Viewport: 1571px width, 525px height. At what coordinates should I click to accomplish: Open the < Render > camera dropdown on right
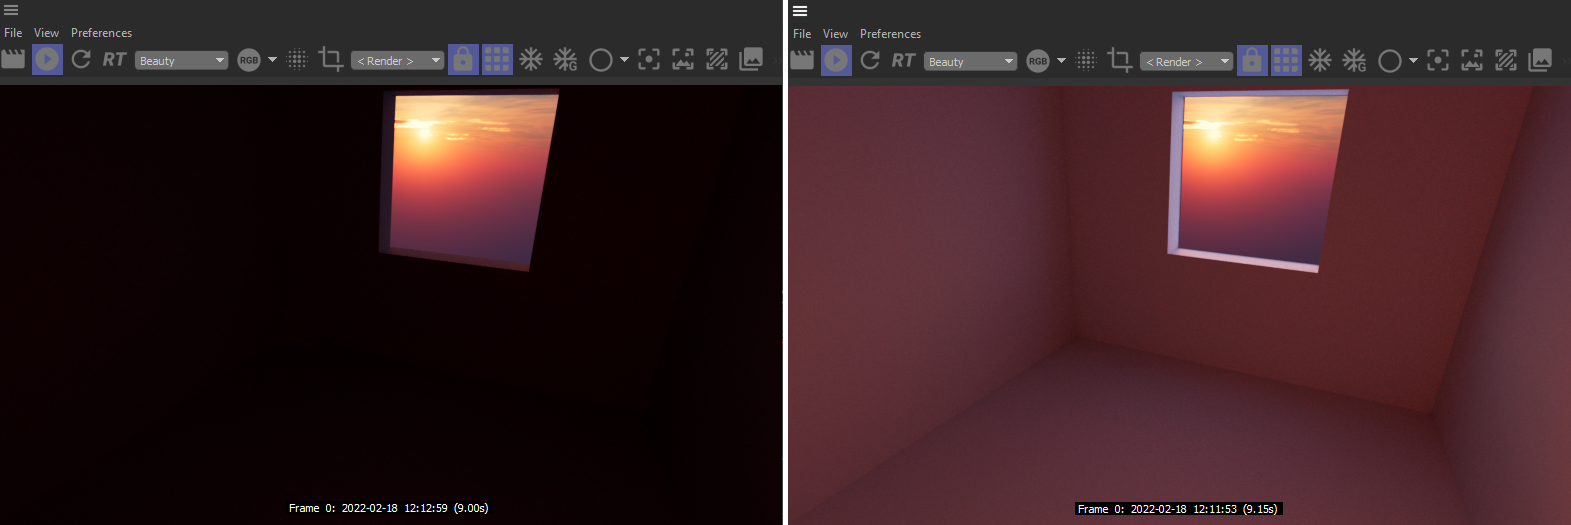click(1186, 62)
